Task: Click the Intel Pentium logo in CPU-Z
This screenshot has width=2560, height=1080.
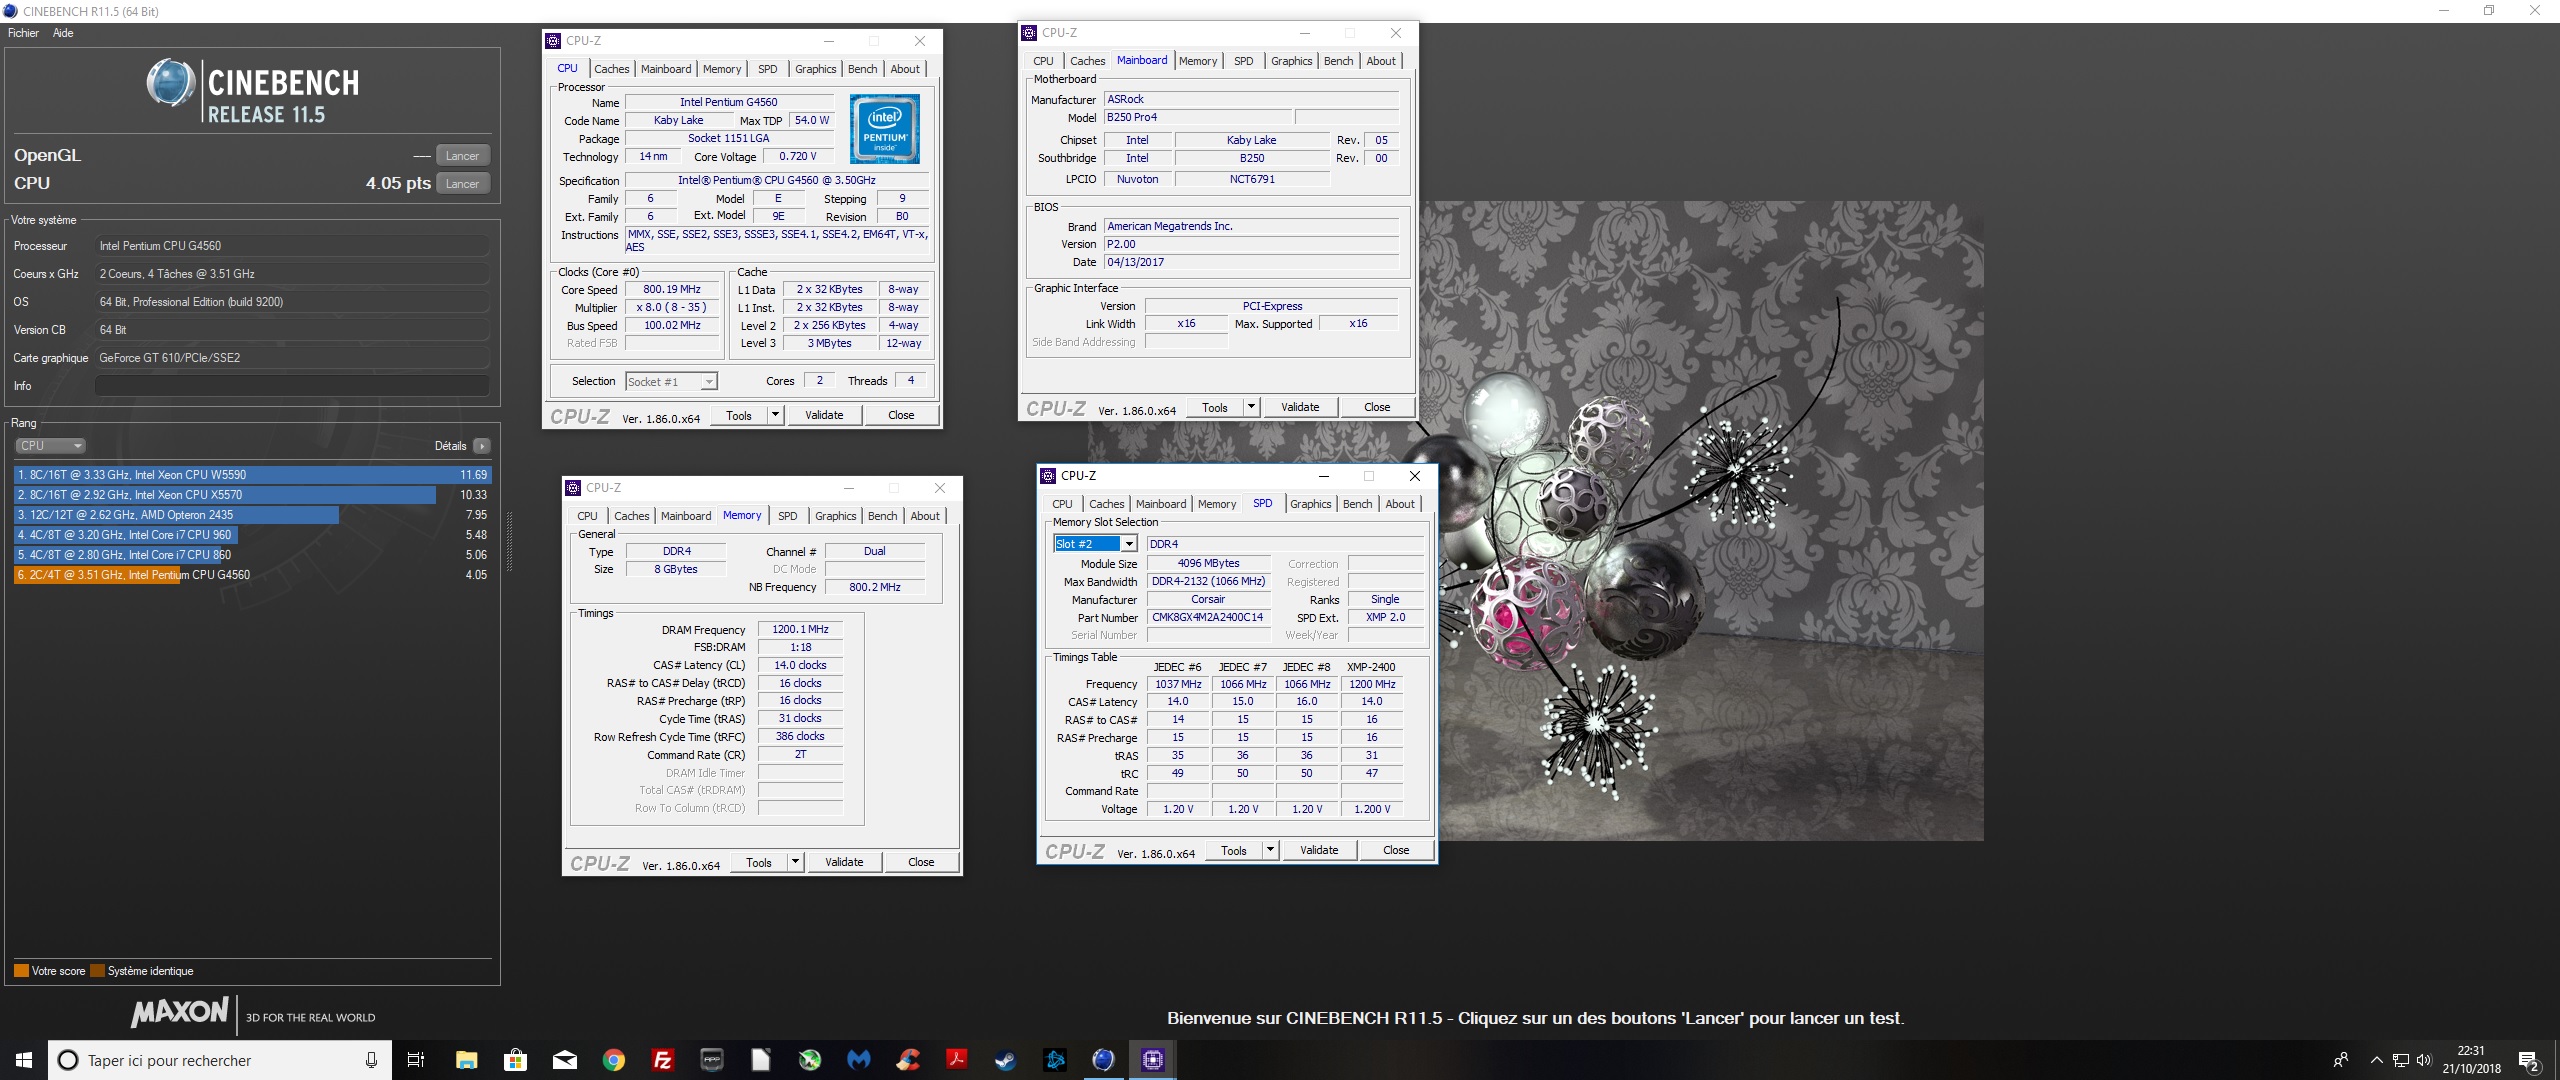Action: pos(885,129)
